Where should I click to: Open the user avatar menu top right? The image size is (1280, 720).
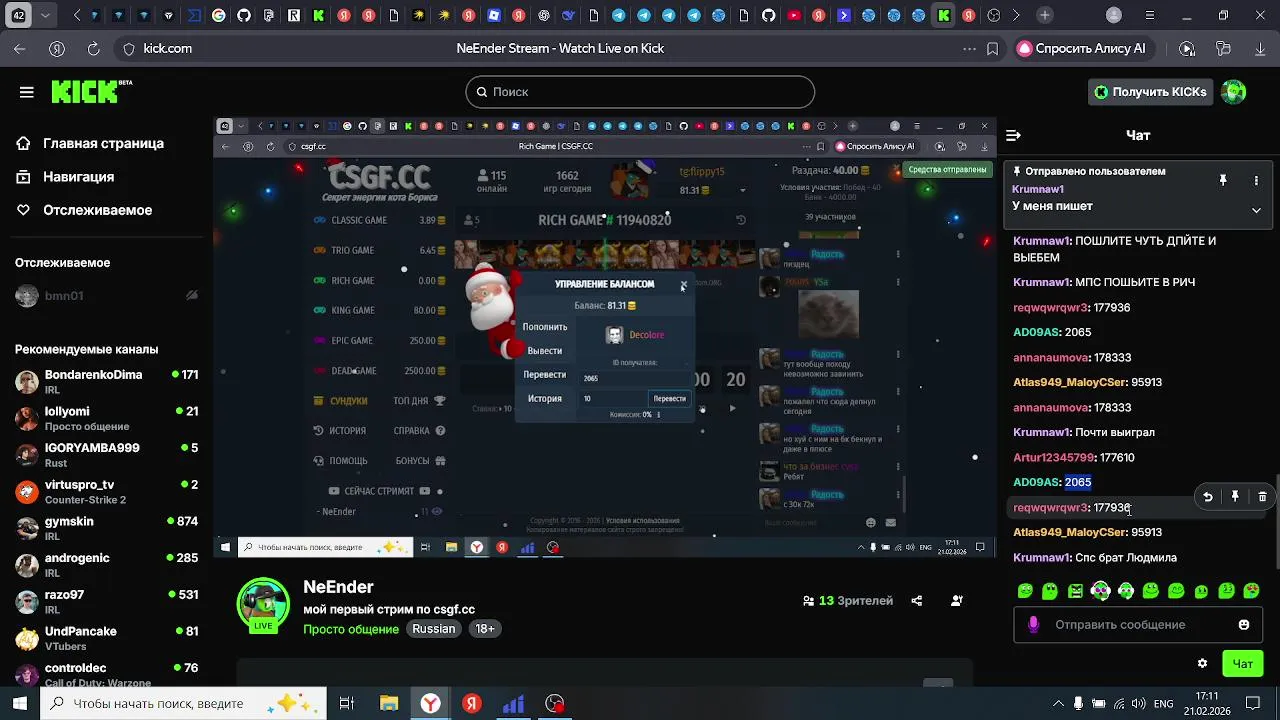(x=1234, y=92)
